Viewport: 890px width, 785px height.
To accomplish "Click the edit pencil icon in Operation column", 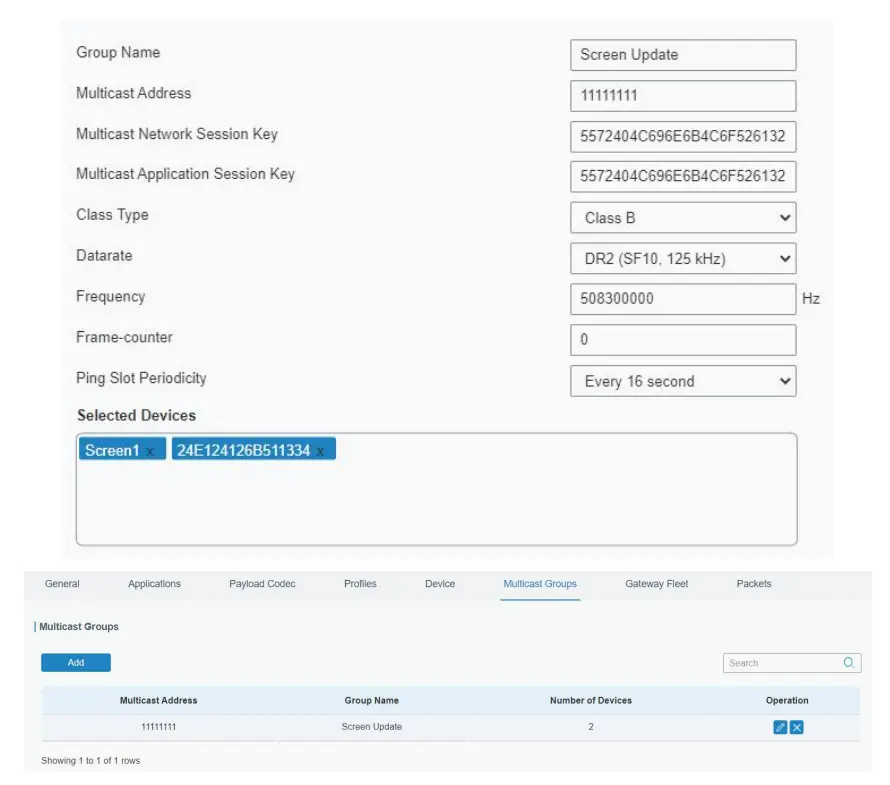I will pos(780,727).
